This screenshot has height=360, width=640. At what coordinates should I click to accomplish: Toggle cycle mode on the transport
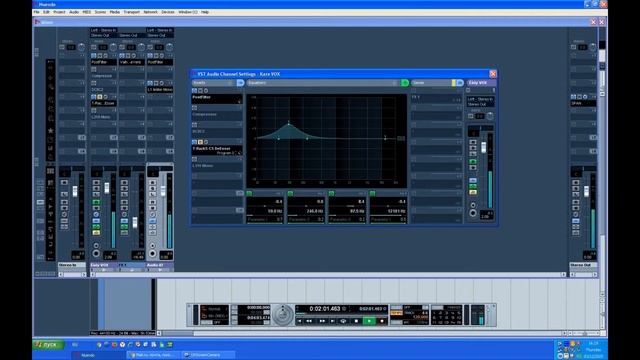point(343,321)
